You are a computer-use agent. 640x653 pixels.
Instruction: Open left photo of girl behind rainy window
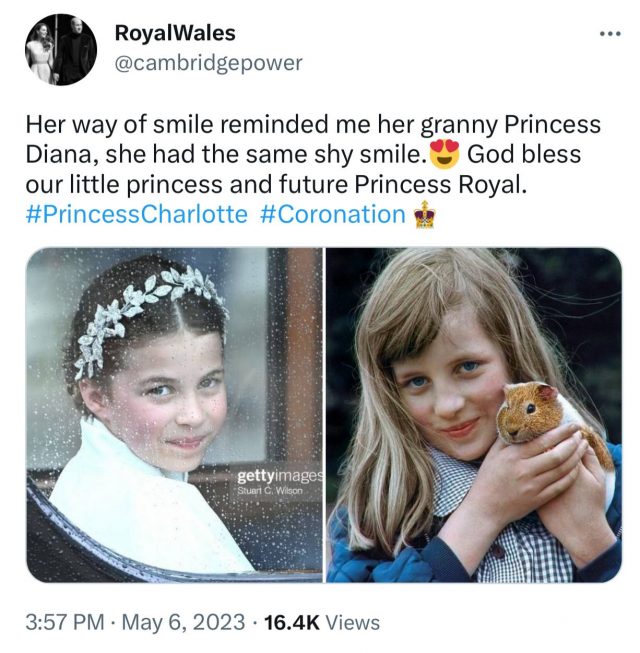174,415
